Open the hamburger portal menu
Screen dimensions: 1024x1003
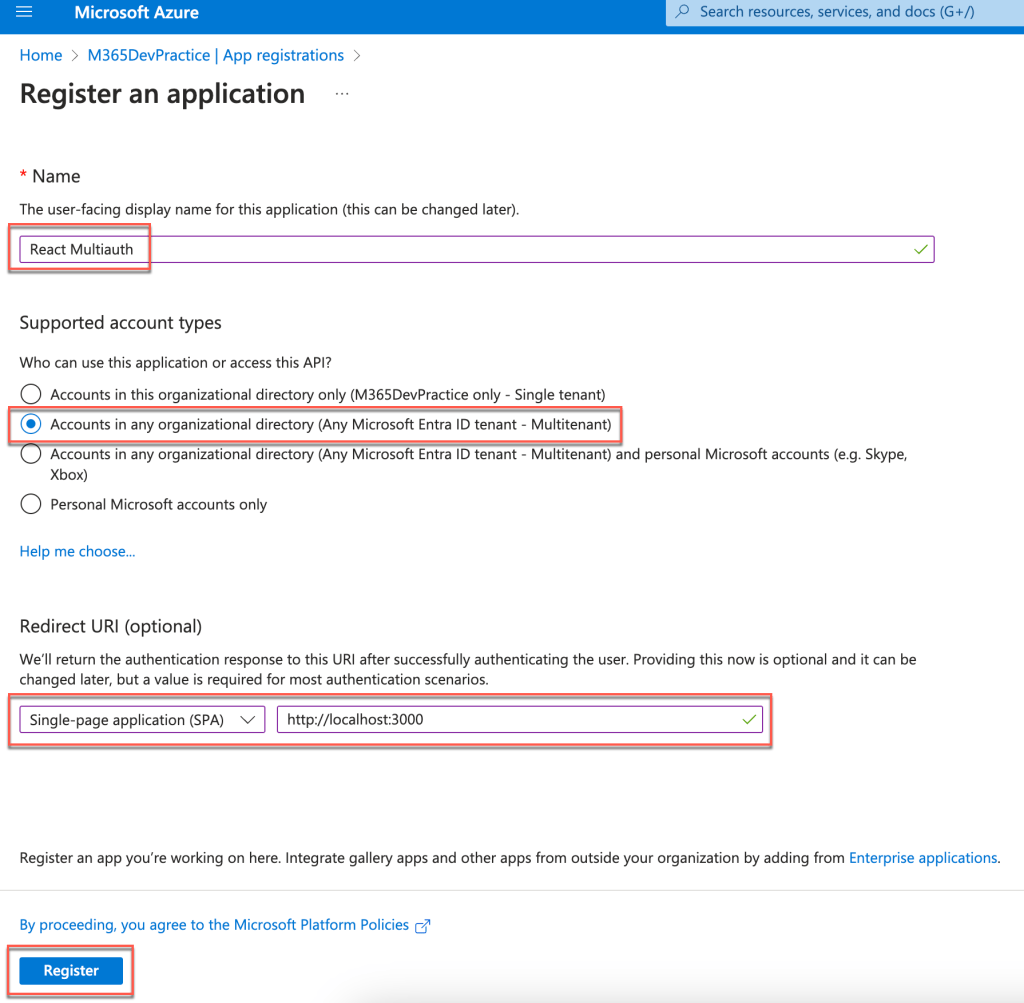pos(25,13)
